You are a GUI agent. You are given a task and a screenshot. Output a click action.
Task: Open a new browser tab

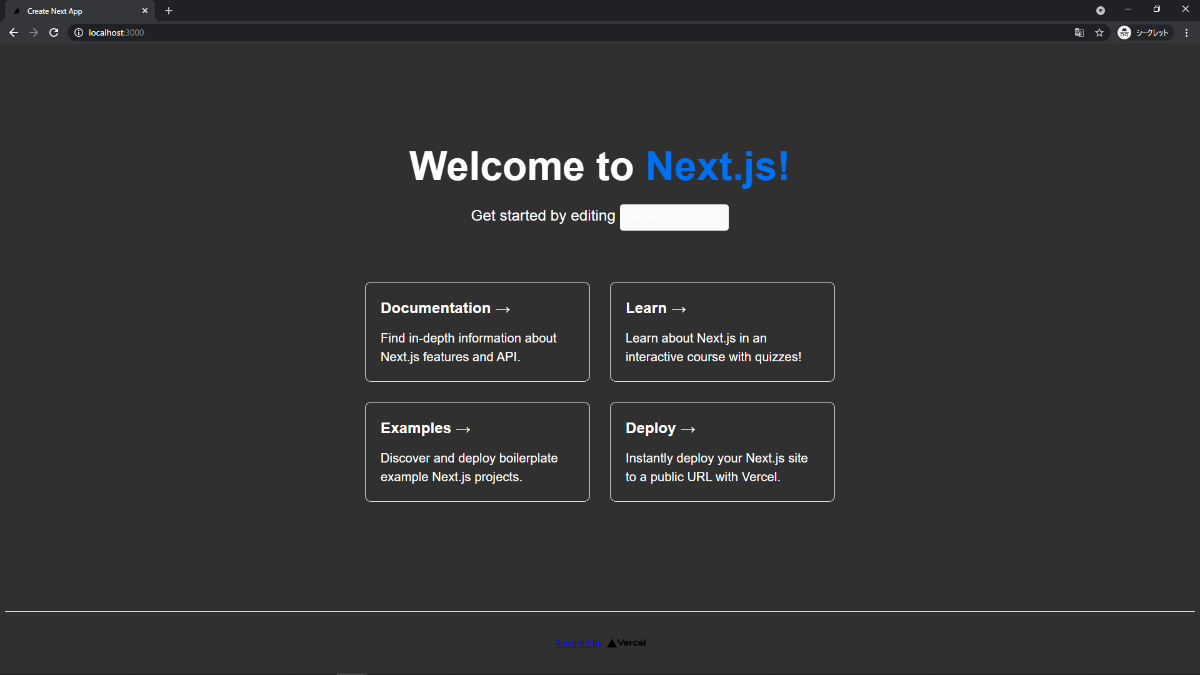pos(168,11)
